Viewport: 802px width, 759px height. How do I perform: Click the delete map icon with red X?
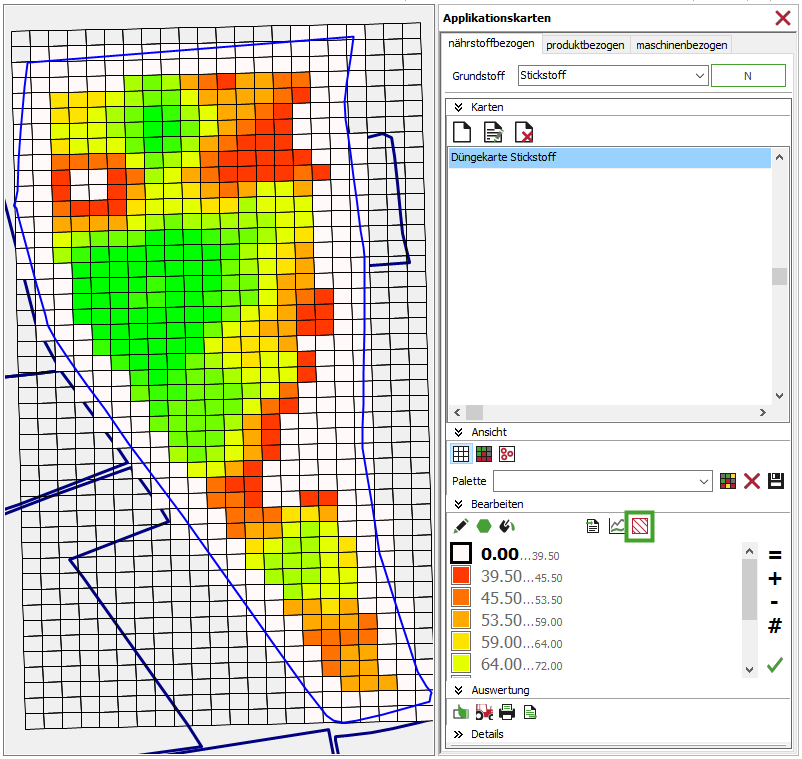click(523, 132)
